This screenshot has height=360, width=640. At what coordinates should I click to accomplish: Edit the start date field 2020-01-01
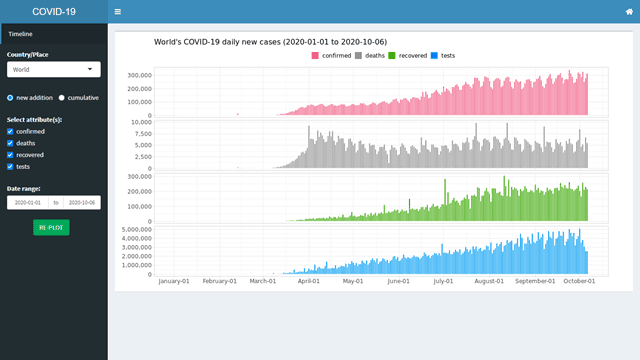coord(28,202)
